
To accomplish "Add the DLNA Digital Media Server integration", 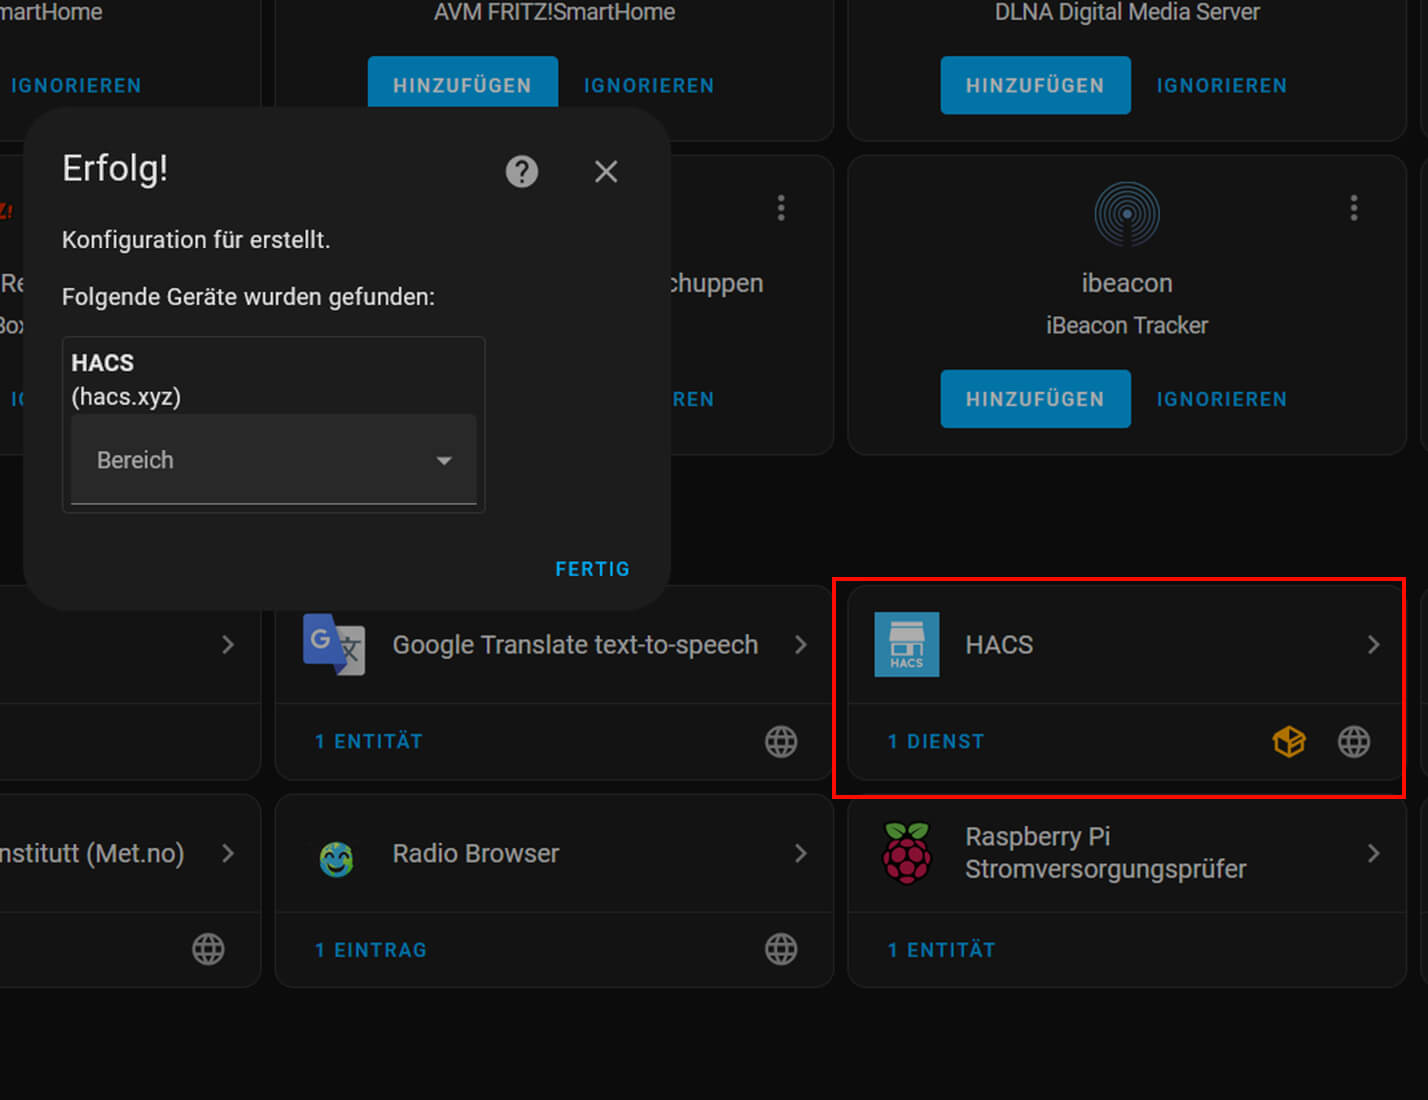I will [x=1035, y=86].
